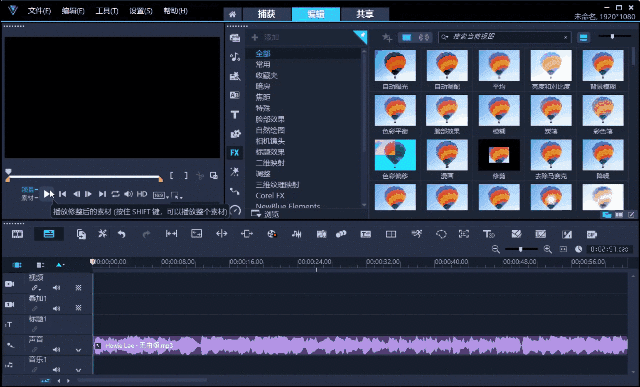Open the resize/crop mode dropdown in preview
Viewport: 640px width, 387px height.
coord(177,195)
